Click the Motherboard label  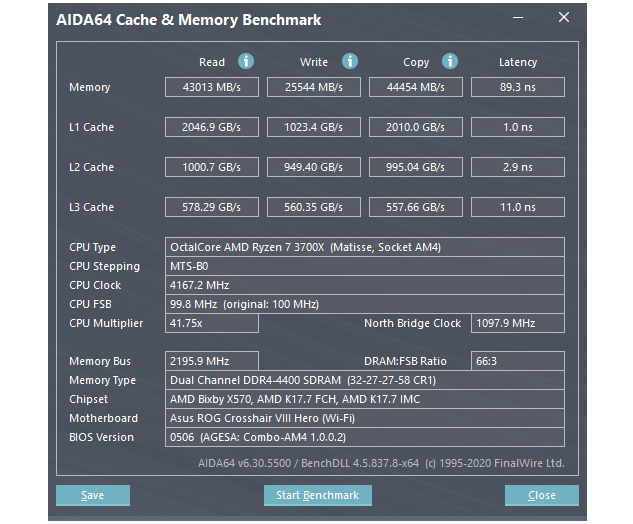103,418
